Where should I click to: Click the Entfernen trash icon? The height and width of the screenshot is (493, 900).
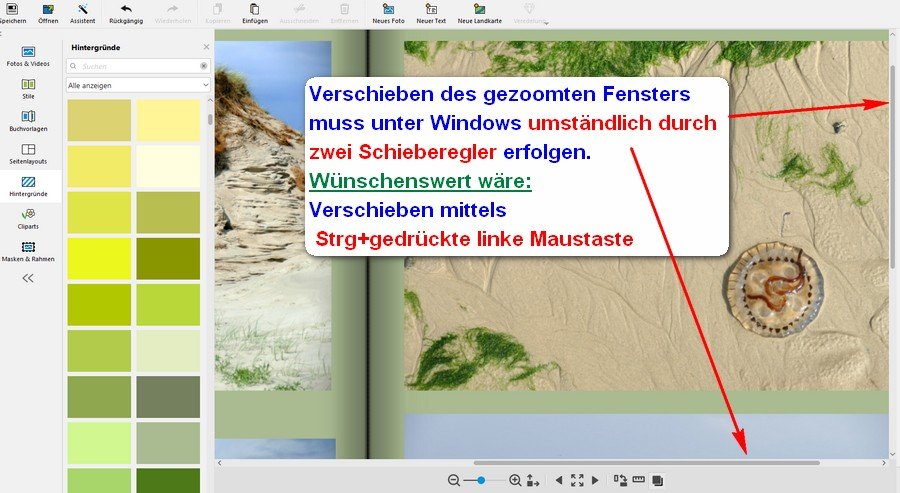(344, 9)
